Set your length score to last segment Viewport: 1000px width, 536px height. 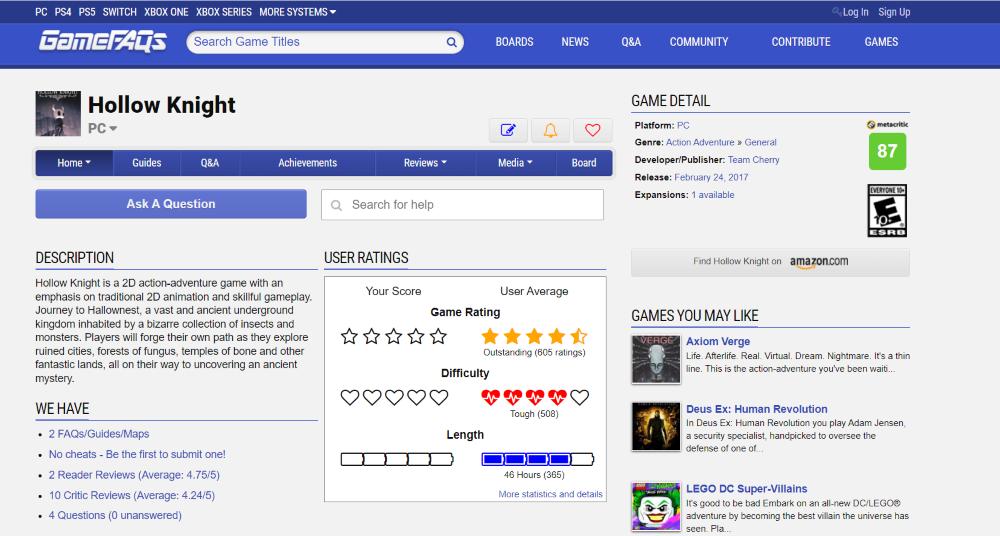(x=441, y=459)
